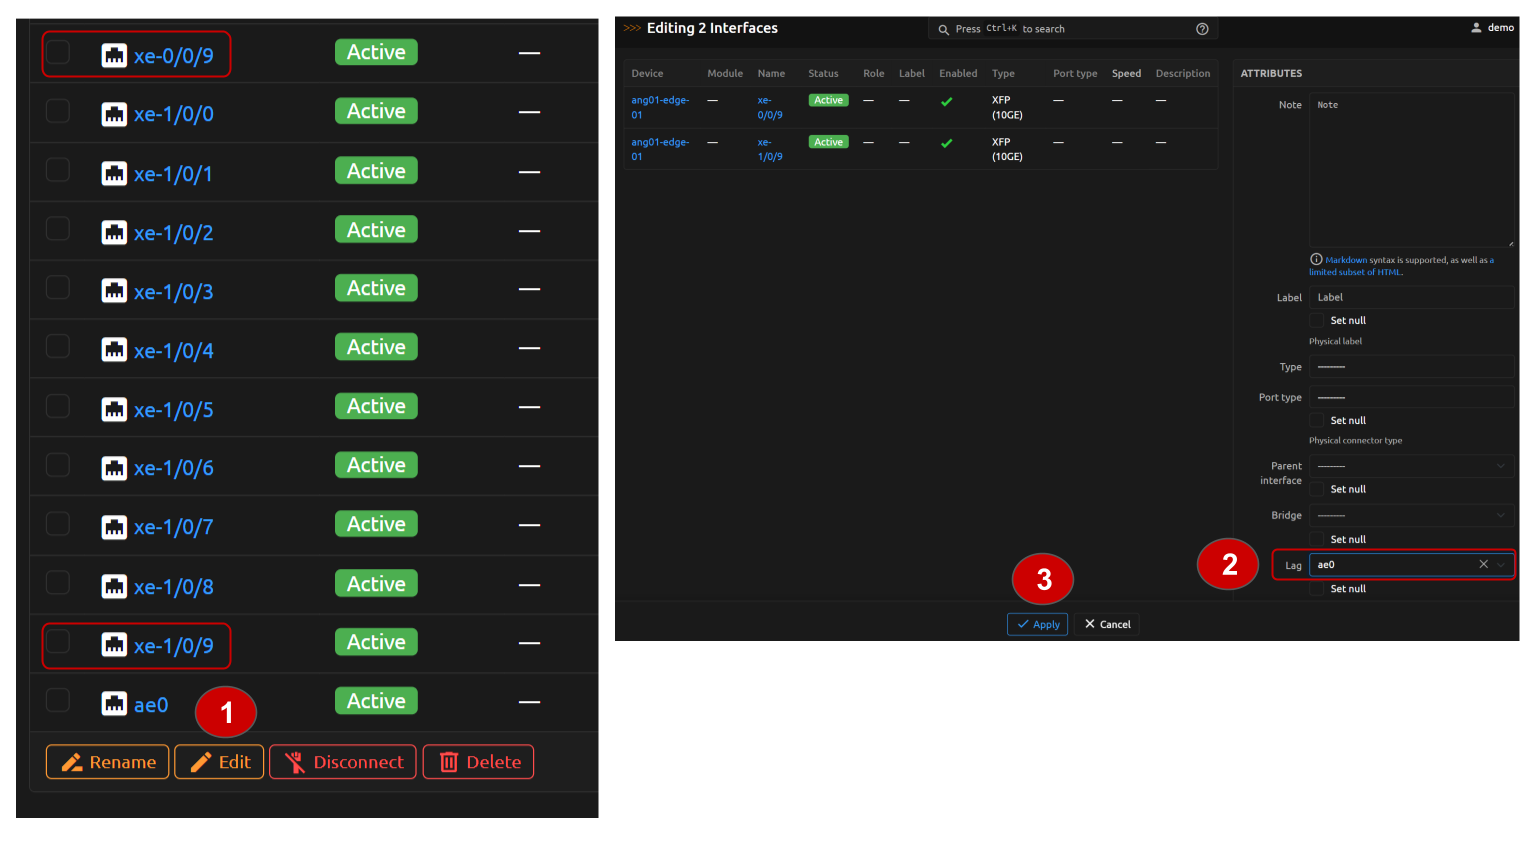Open the Type dropdown in Attributes
1536x864 pixels.
[x=1410, y=367]
